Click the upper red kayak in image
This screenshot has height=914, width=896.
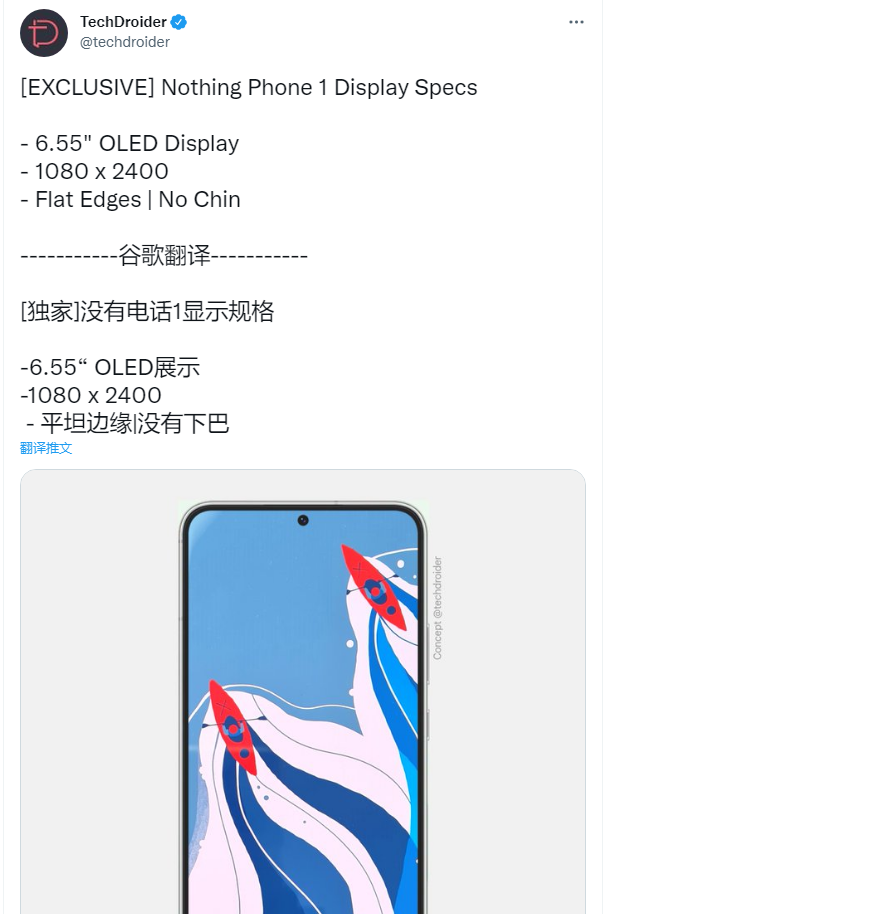click(374, 586)
